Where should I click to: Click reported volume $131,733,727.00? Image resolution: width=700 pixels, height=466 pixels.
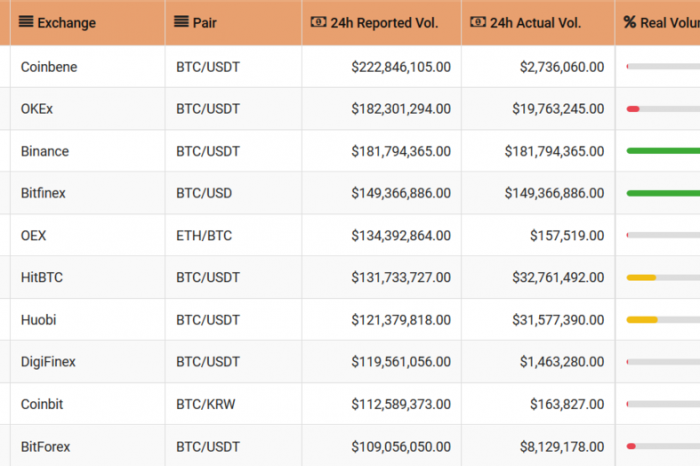(x=401, y=277)
